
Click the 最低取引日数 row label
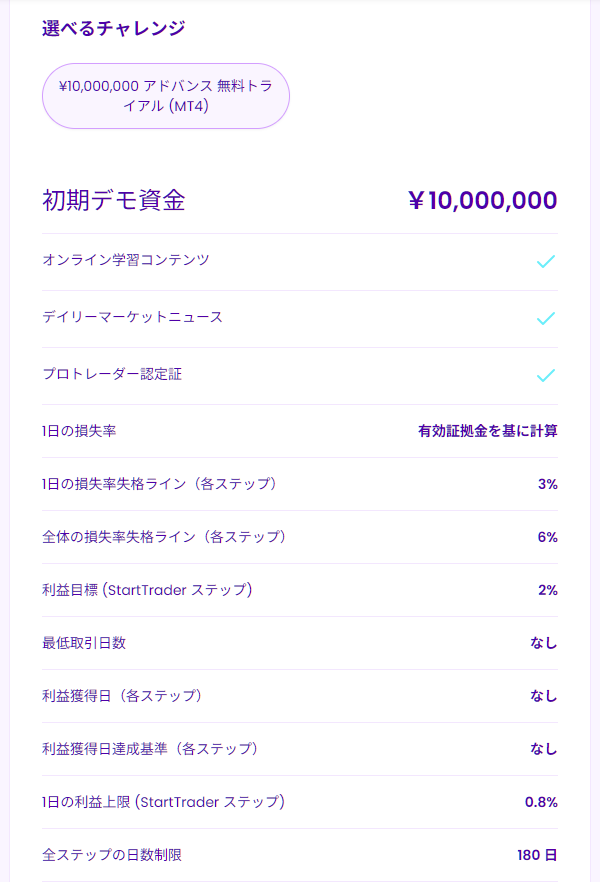coord(84,643)
